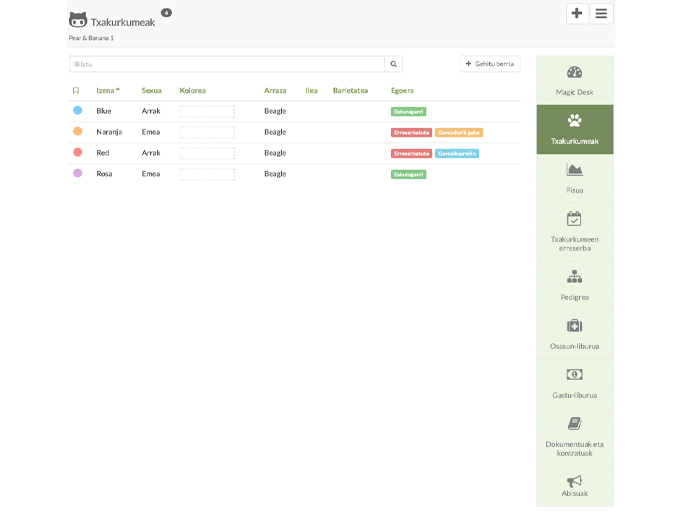
Task: Open Gastu-liburua expenses section
Action: click(575, 384)
